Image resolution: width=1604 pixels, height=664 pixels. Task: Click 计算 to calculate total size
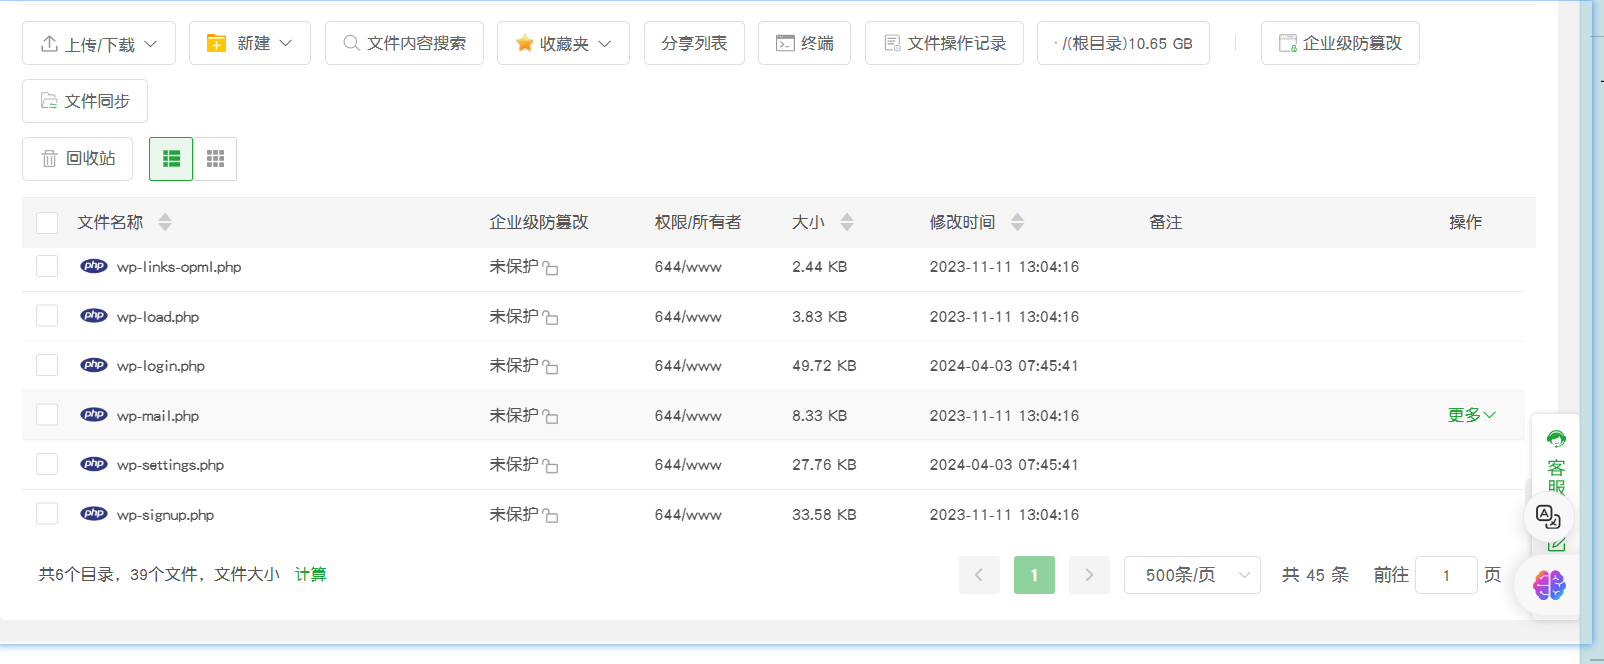pos(311,574)
